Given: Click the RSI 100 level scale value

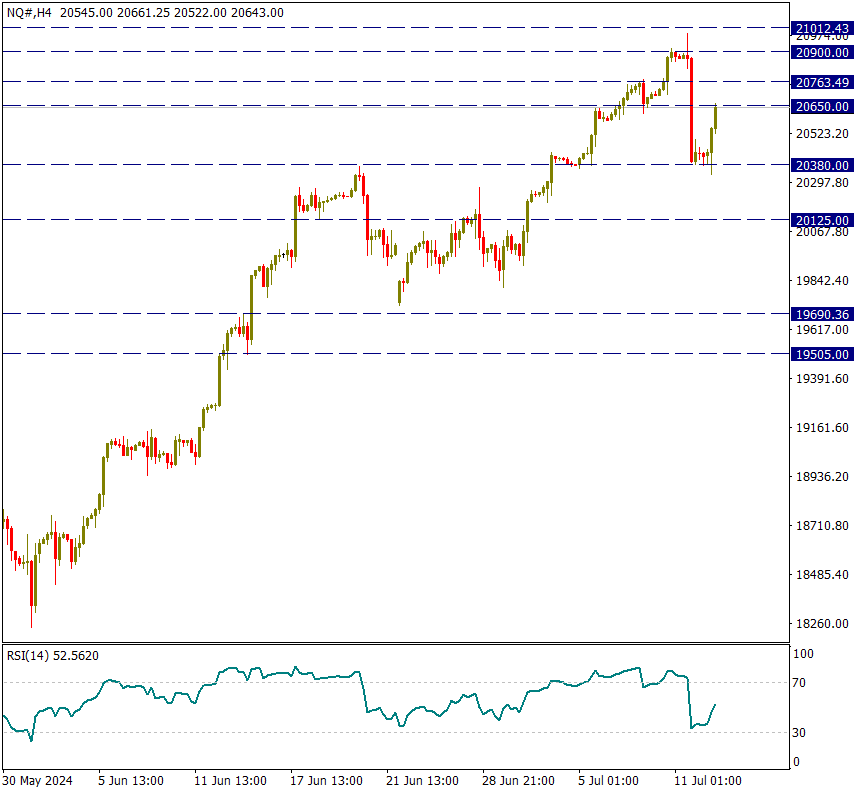Looking at the screenshot, I should point(804,654).
